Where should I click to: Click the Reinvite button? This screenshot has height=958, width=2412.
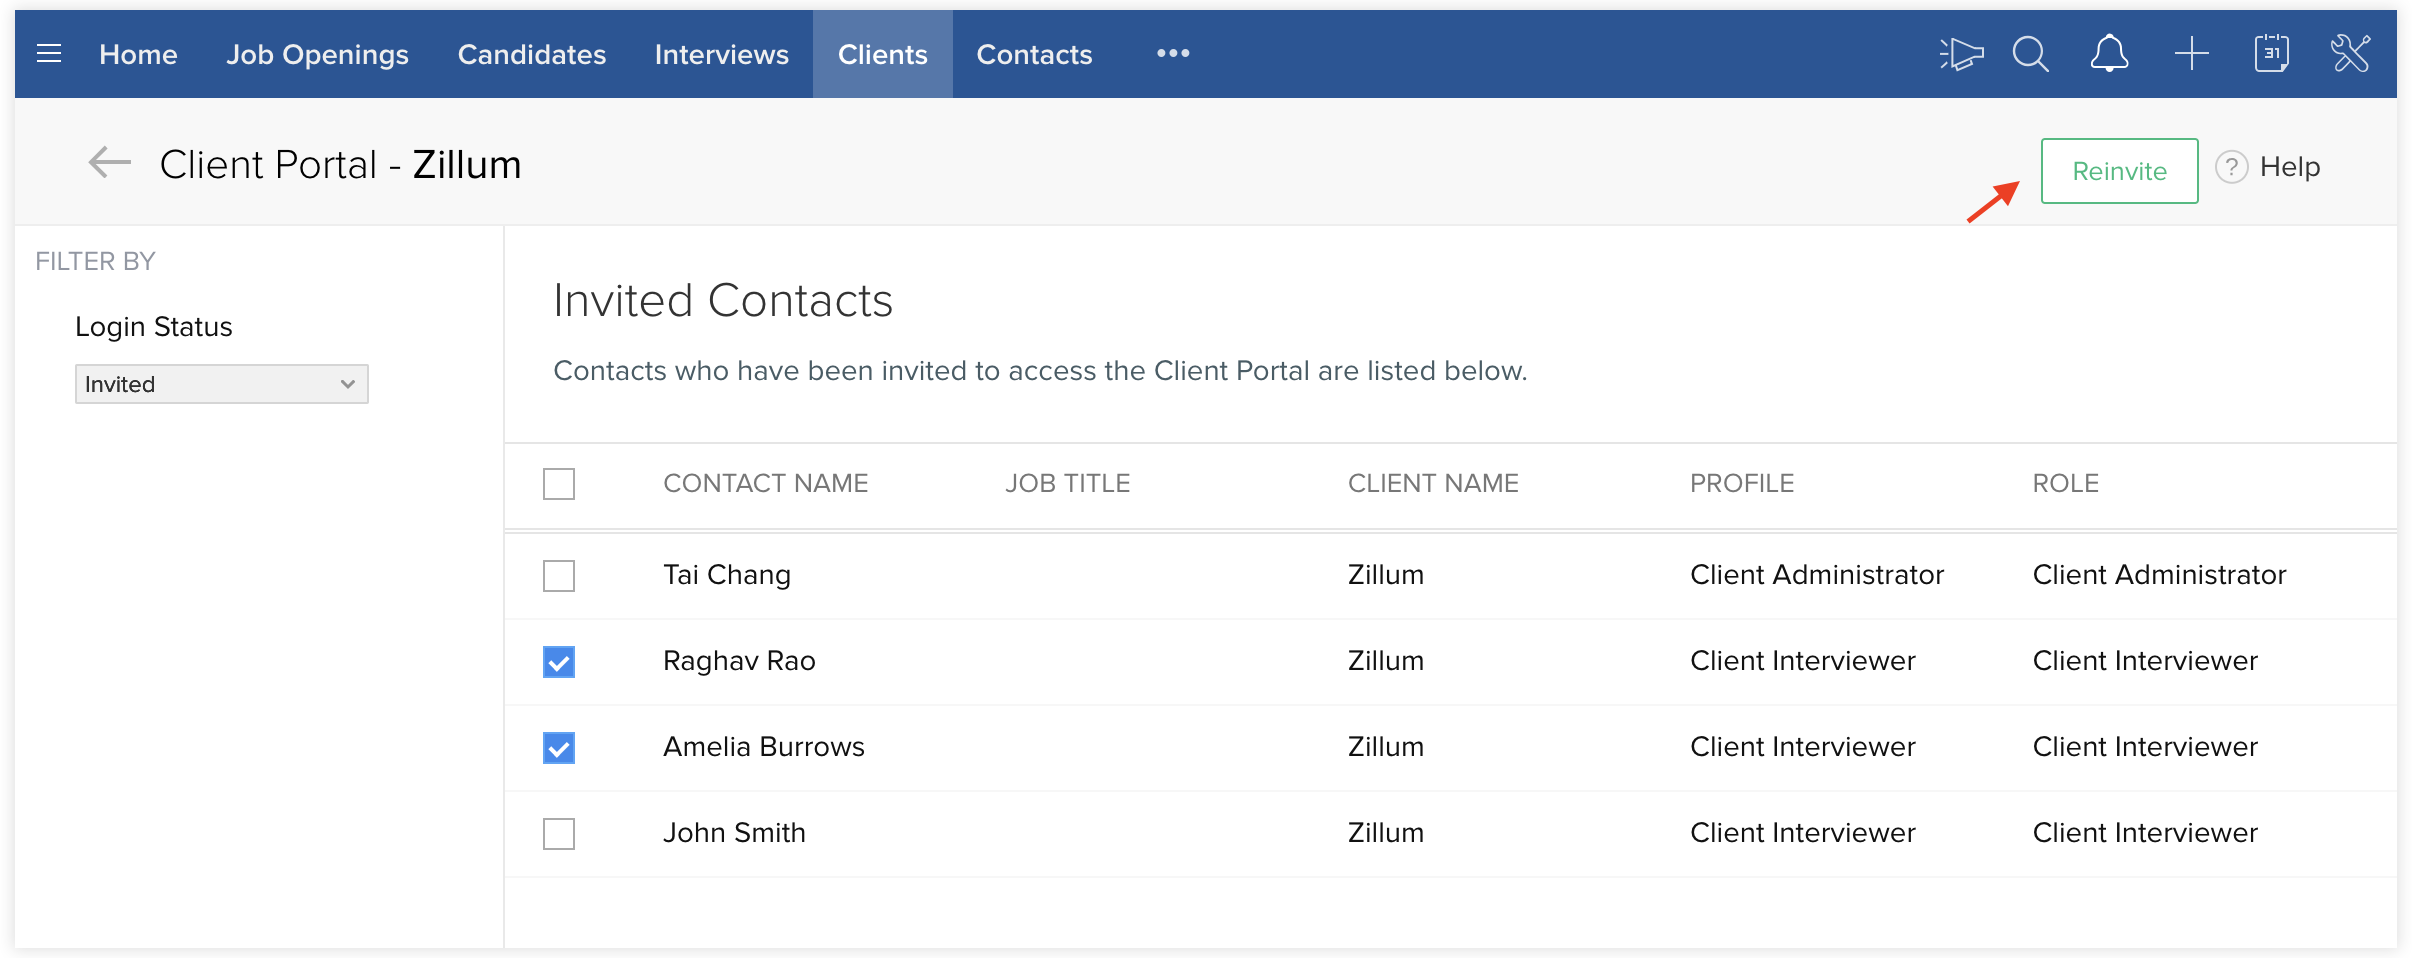pyautogui.click(x=2119, y=171)
